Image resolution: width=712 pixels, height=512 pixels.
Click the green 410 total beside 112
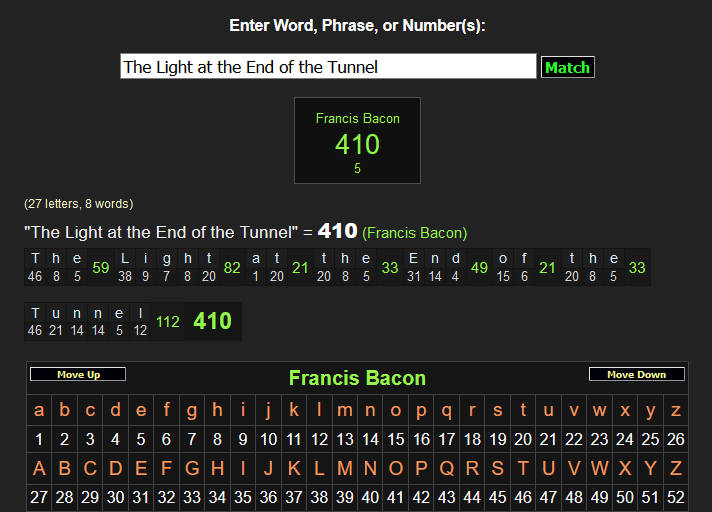point(212,321)
